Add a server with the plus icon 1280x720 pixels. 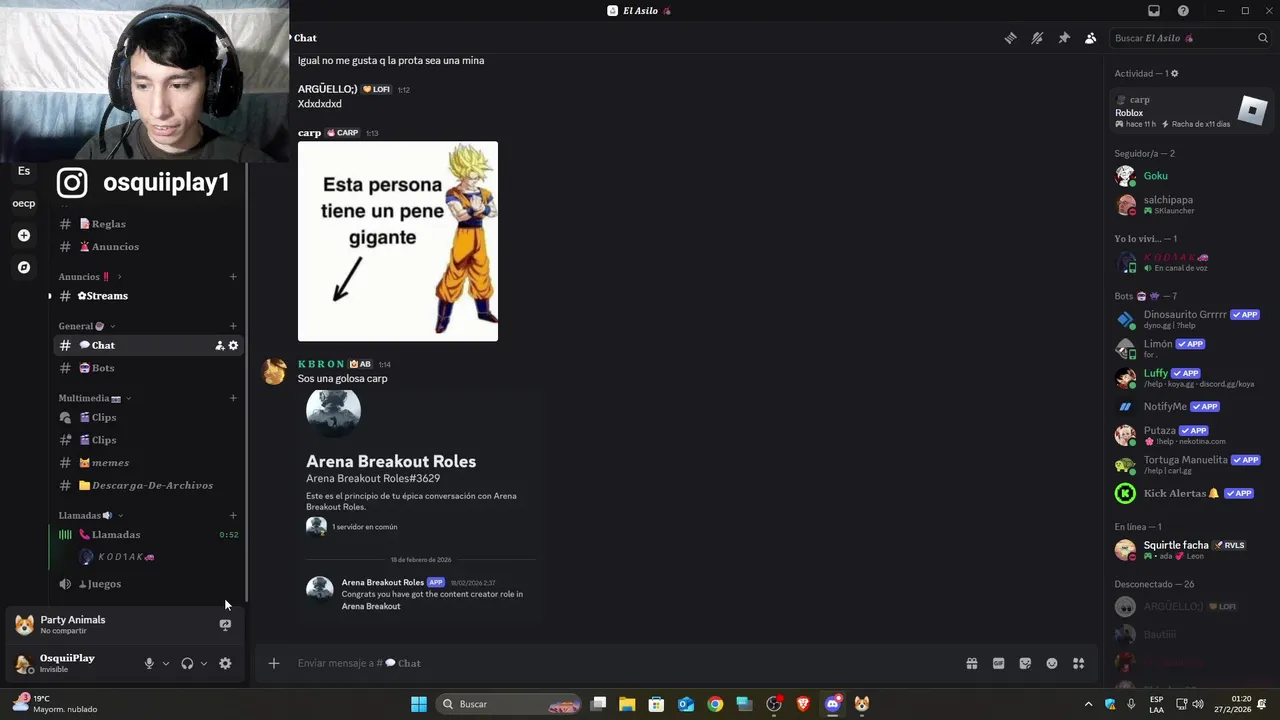pyautogui.click(x=24, y=235)
